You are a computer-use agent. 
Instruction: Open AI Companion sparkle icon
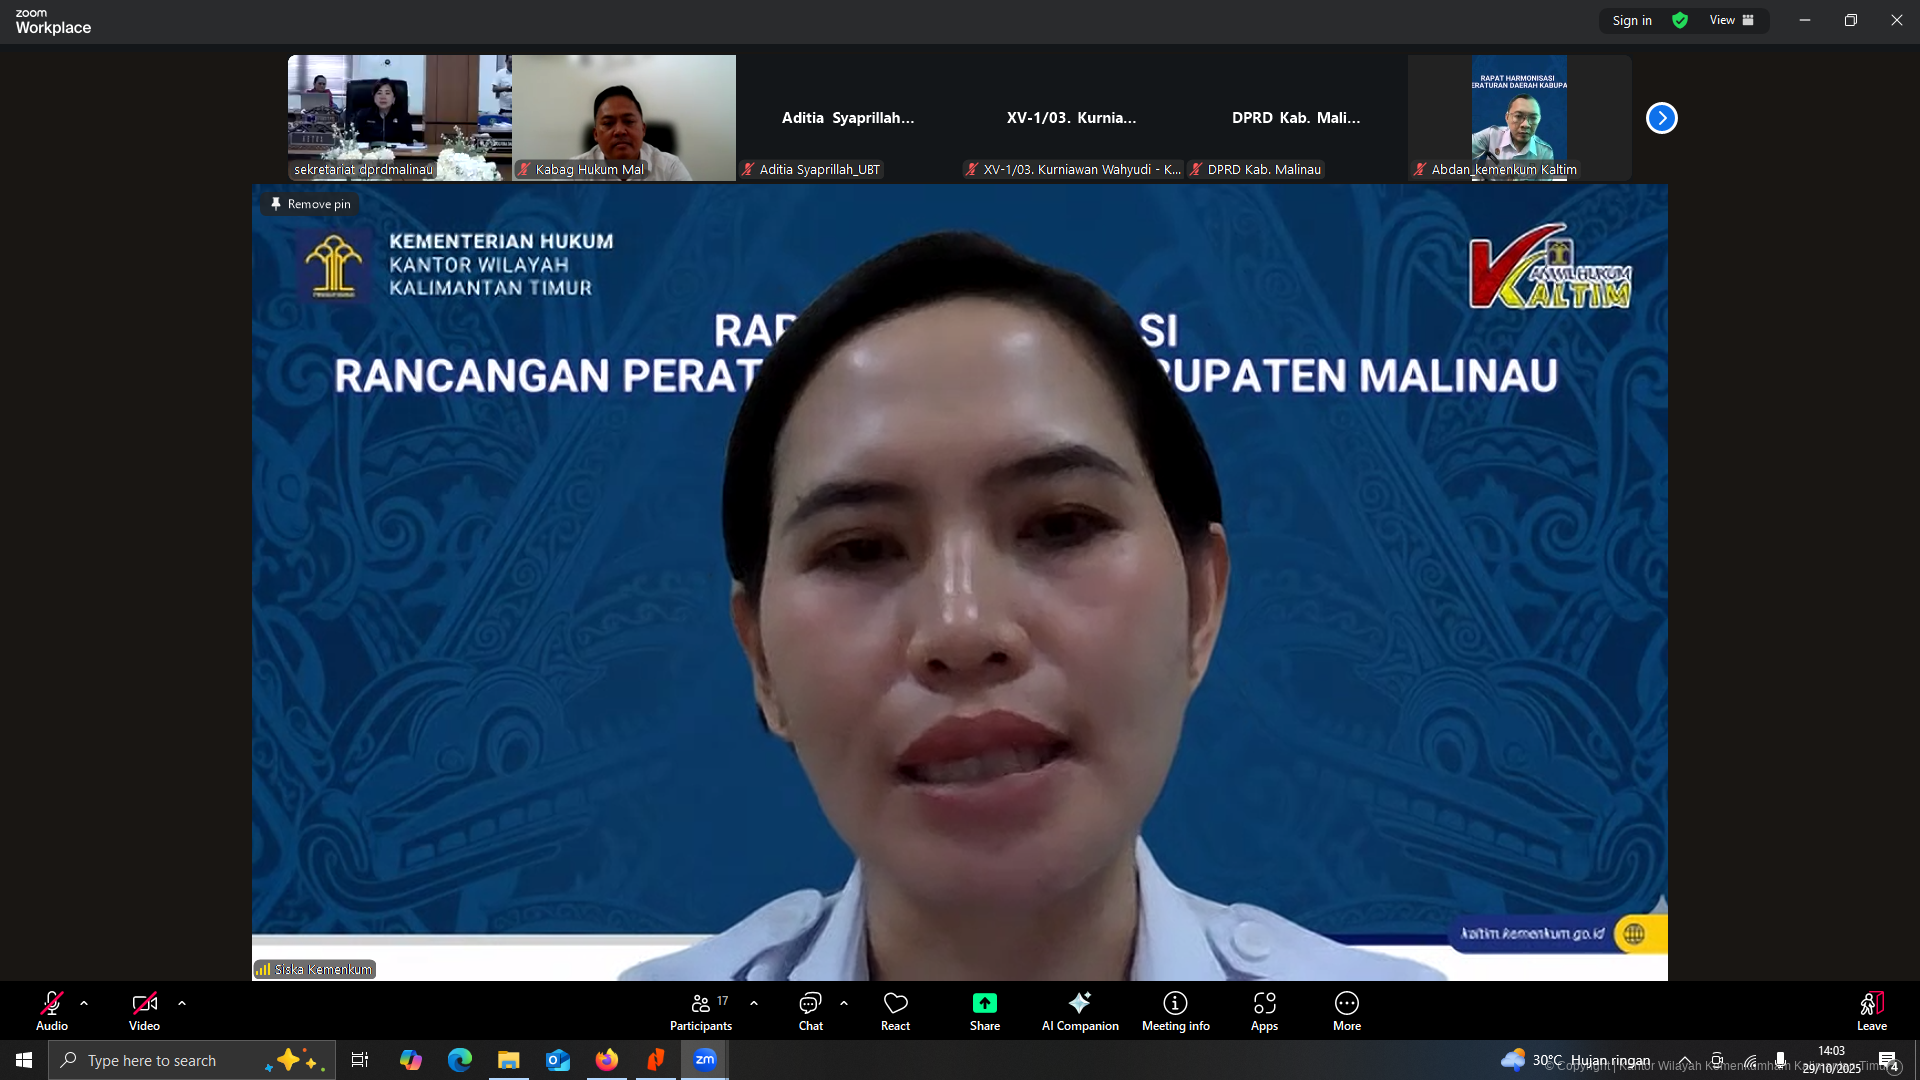[1079, 1004]
